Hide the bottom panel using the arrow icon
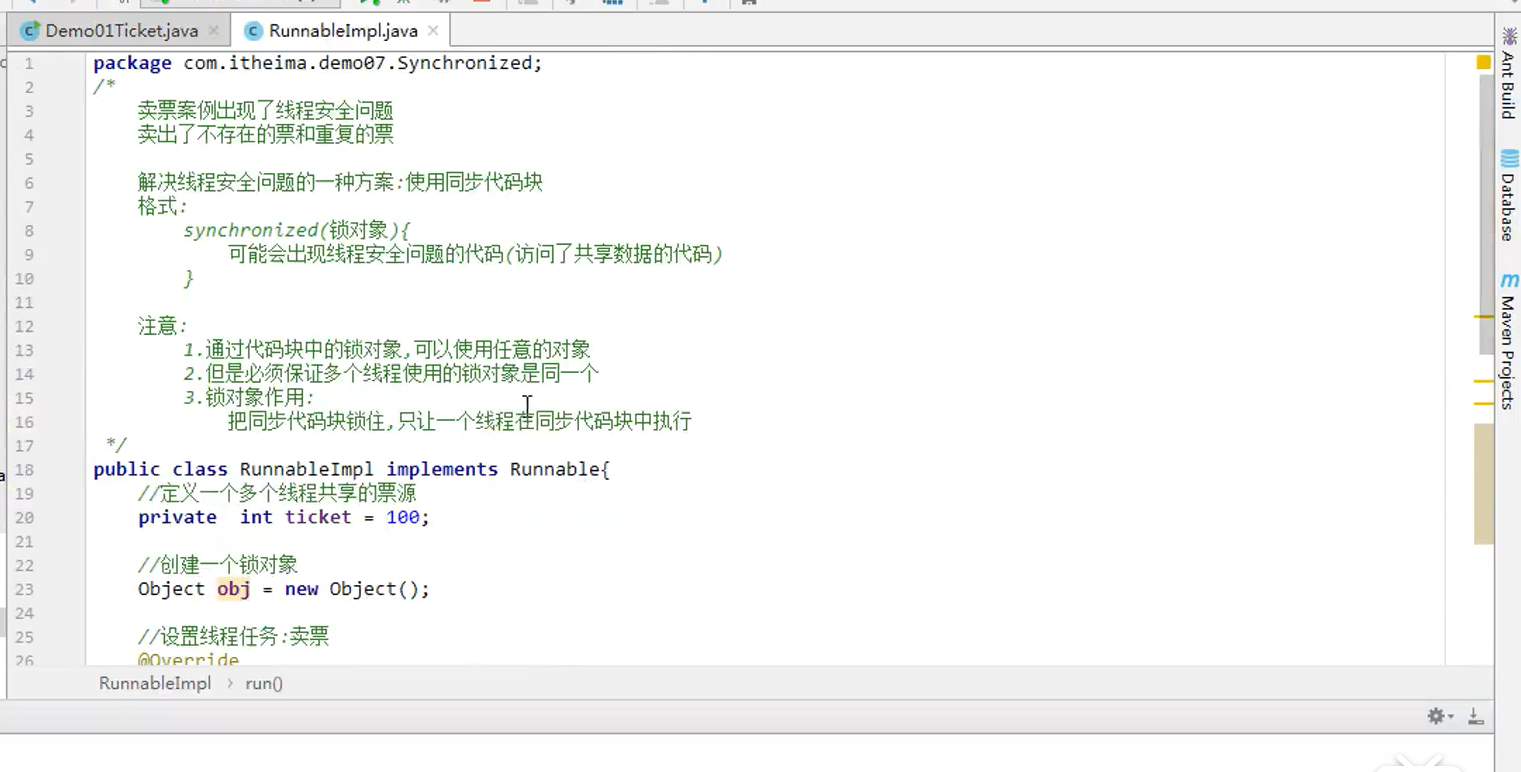Viewport: 1521px width, 772px height. coord(1475,716)
